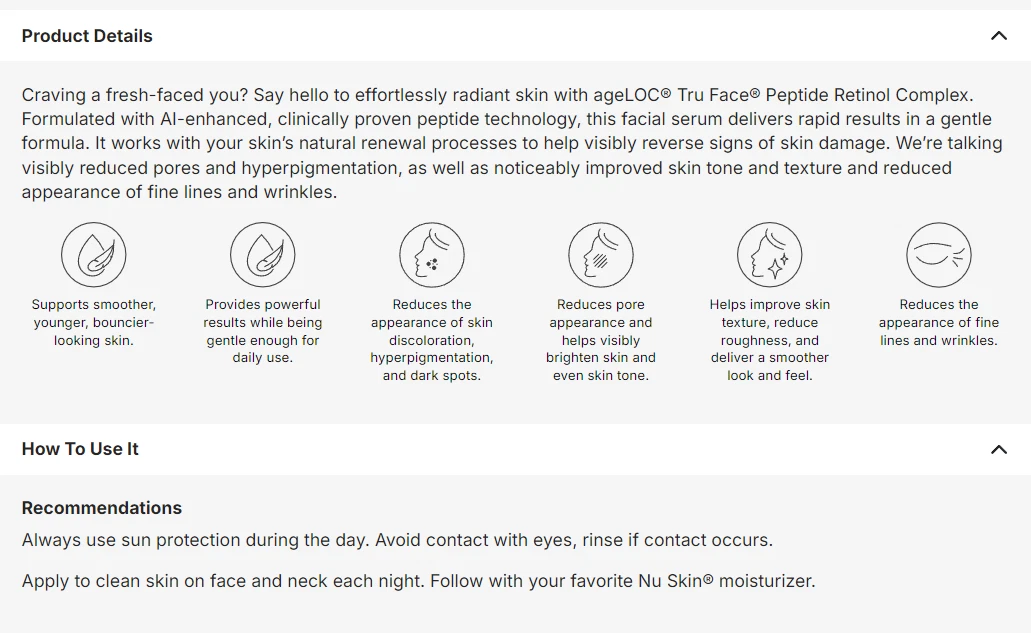The height and width of the screenshot is (633, 1031).
Task: Click the fine lines eye icon
Action: [939, 255]
